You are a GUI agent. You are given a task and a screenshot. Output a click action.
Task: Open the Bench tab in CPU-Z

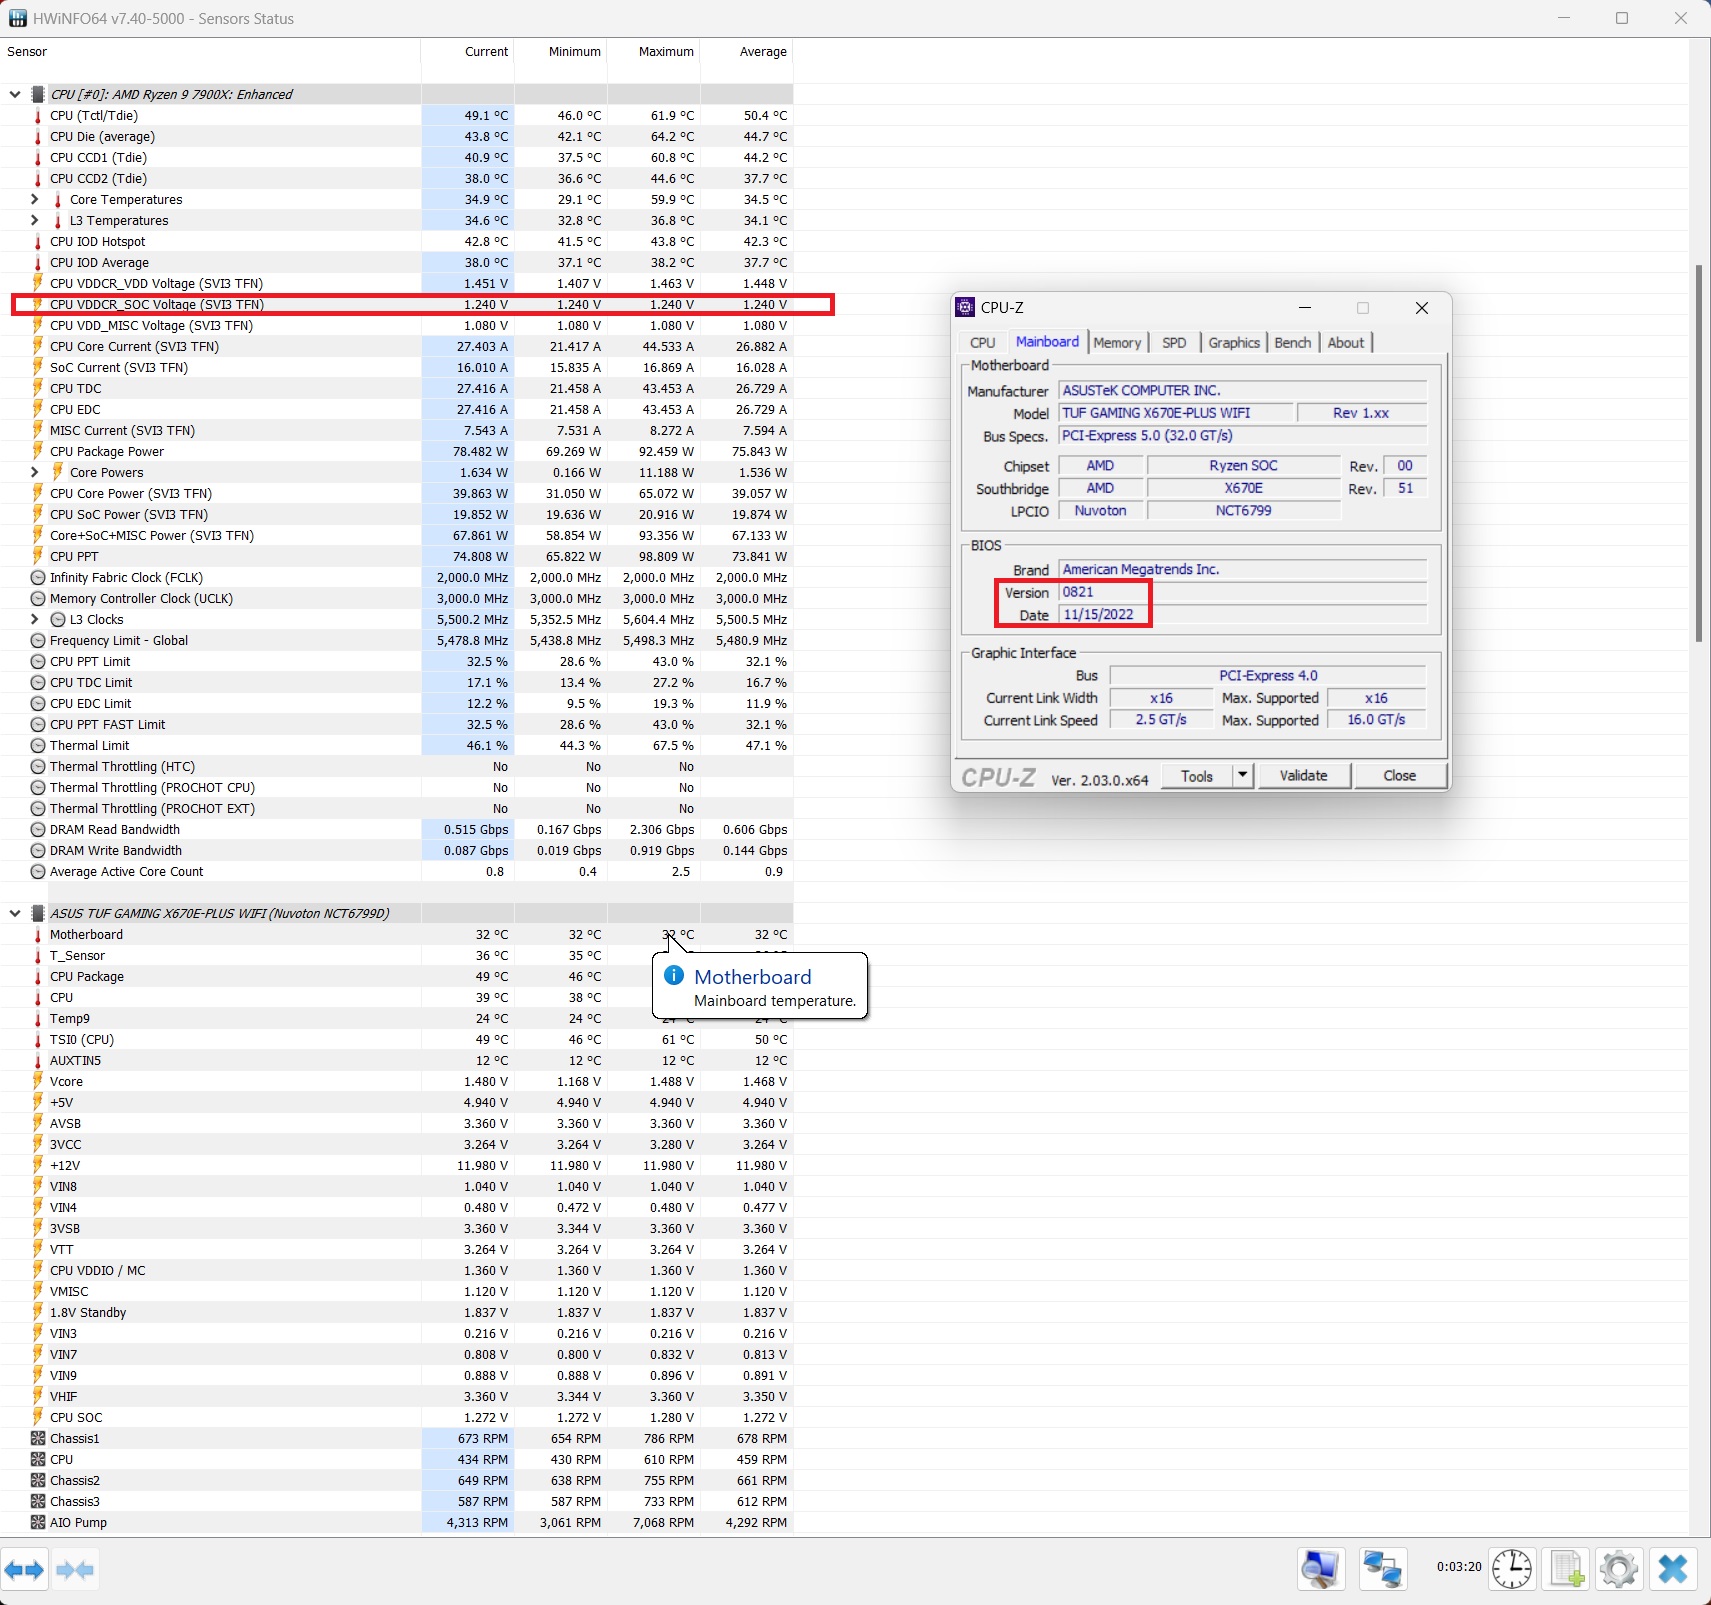pos(1293,342)
